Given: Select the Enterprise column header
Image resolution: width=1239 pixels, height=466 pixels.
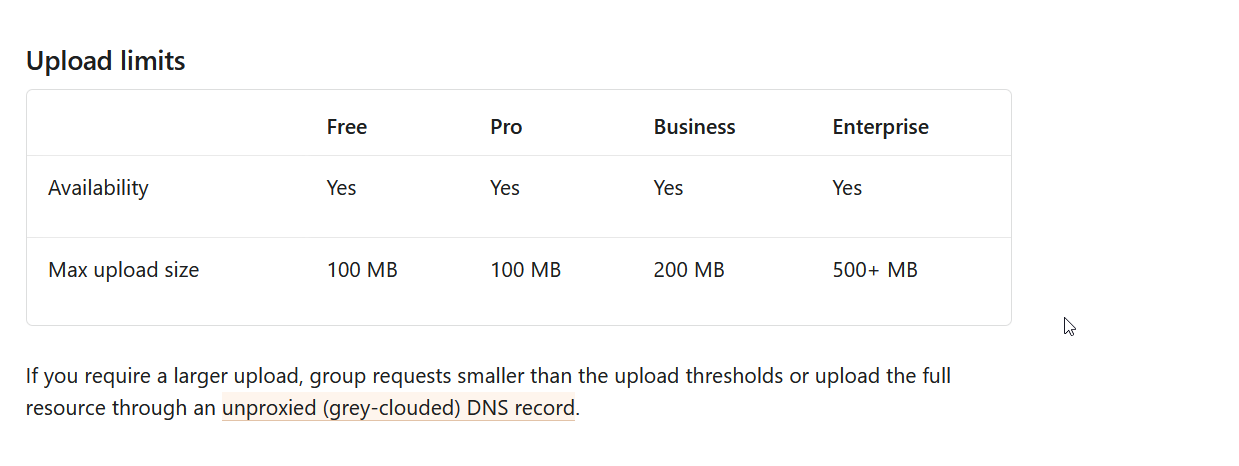Looking at the screenshot, I should (x=880, y=127).
